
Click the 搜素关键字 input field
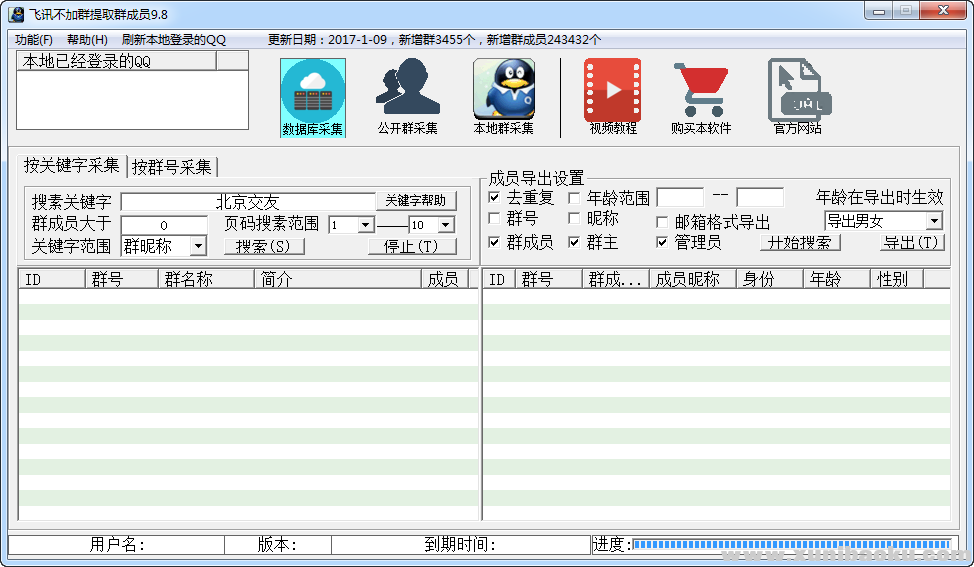point(247,202)
